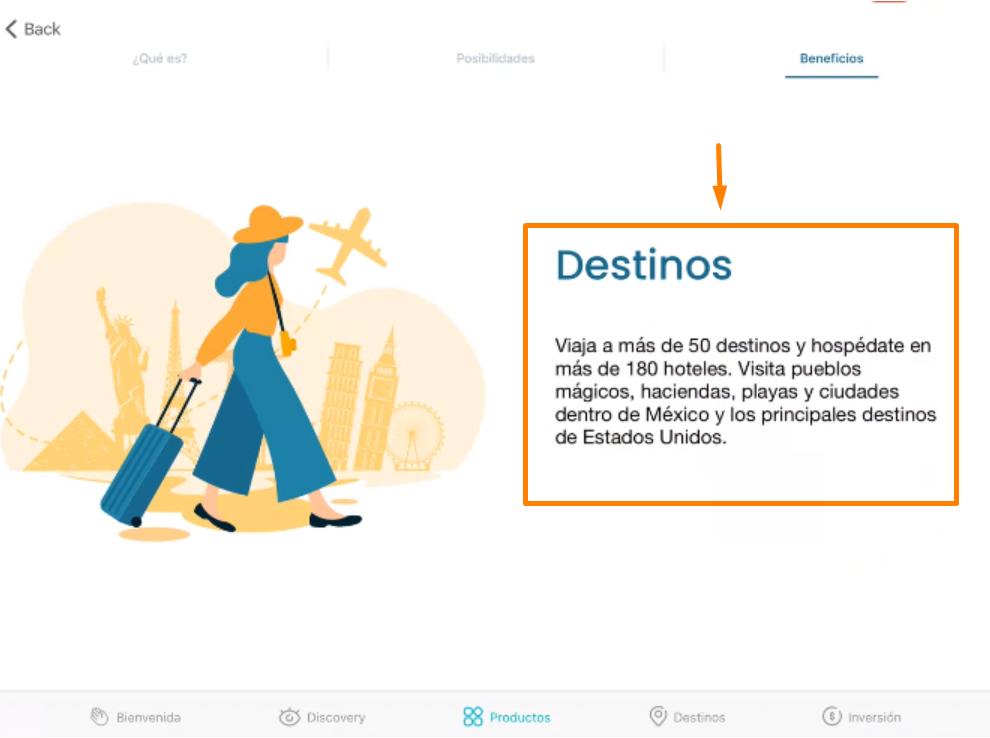Navigate to Destinos in bottom bar
Image resolution: width=990 pixels, height=738 pixels.
pos(699,718)
